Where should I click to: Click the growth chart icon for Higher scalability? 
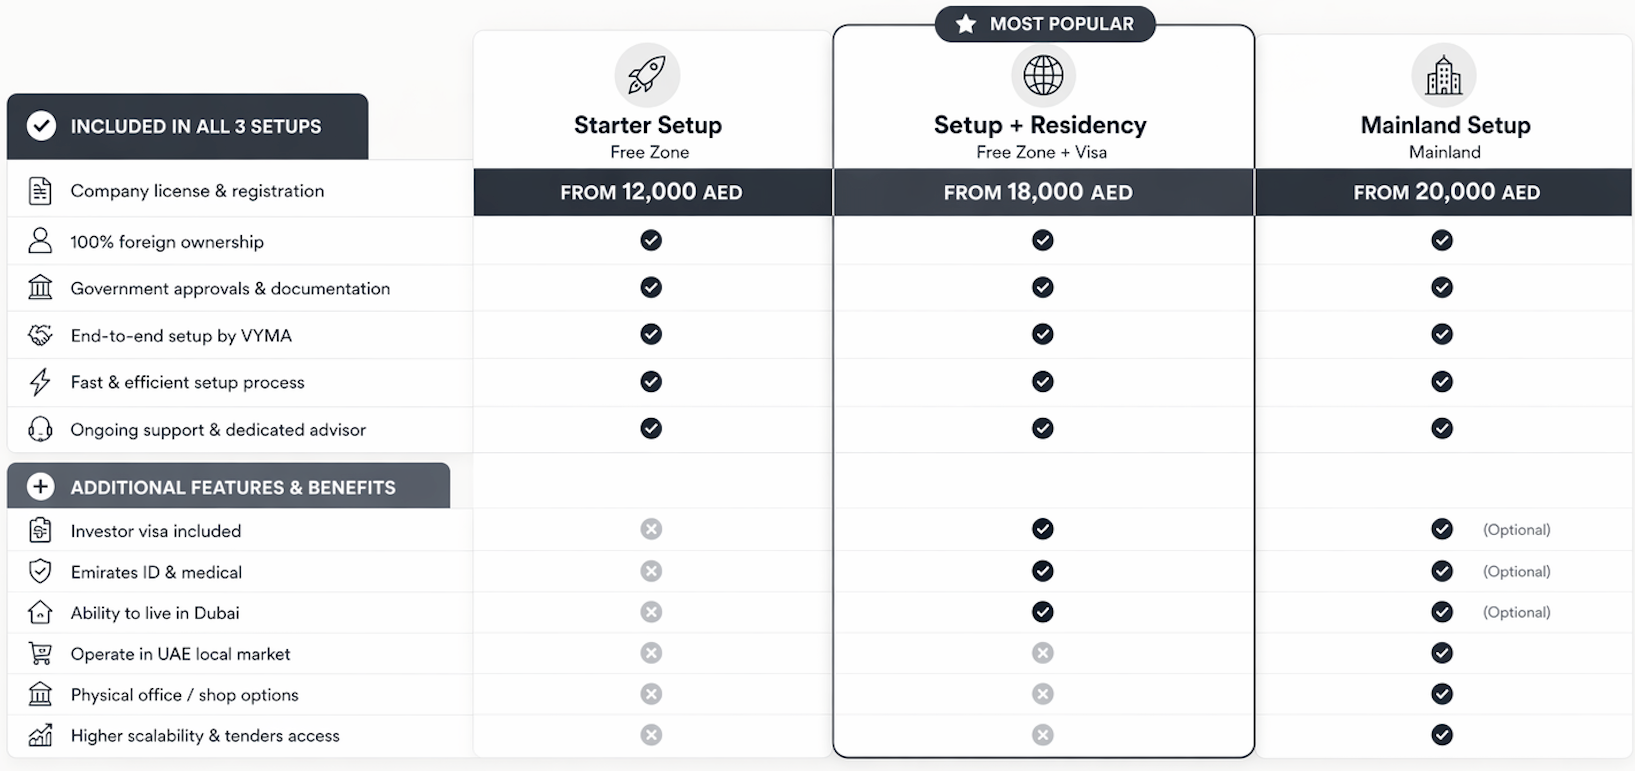tap(40, 736)
